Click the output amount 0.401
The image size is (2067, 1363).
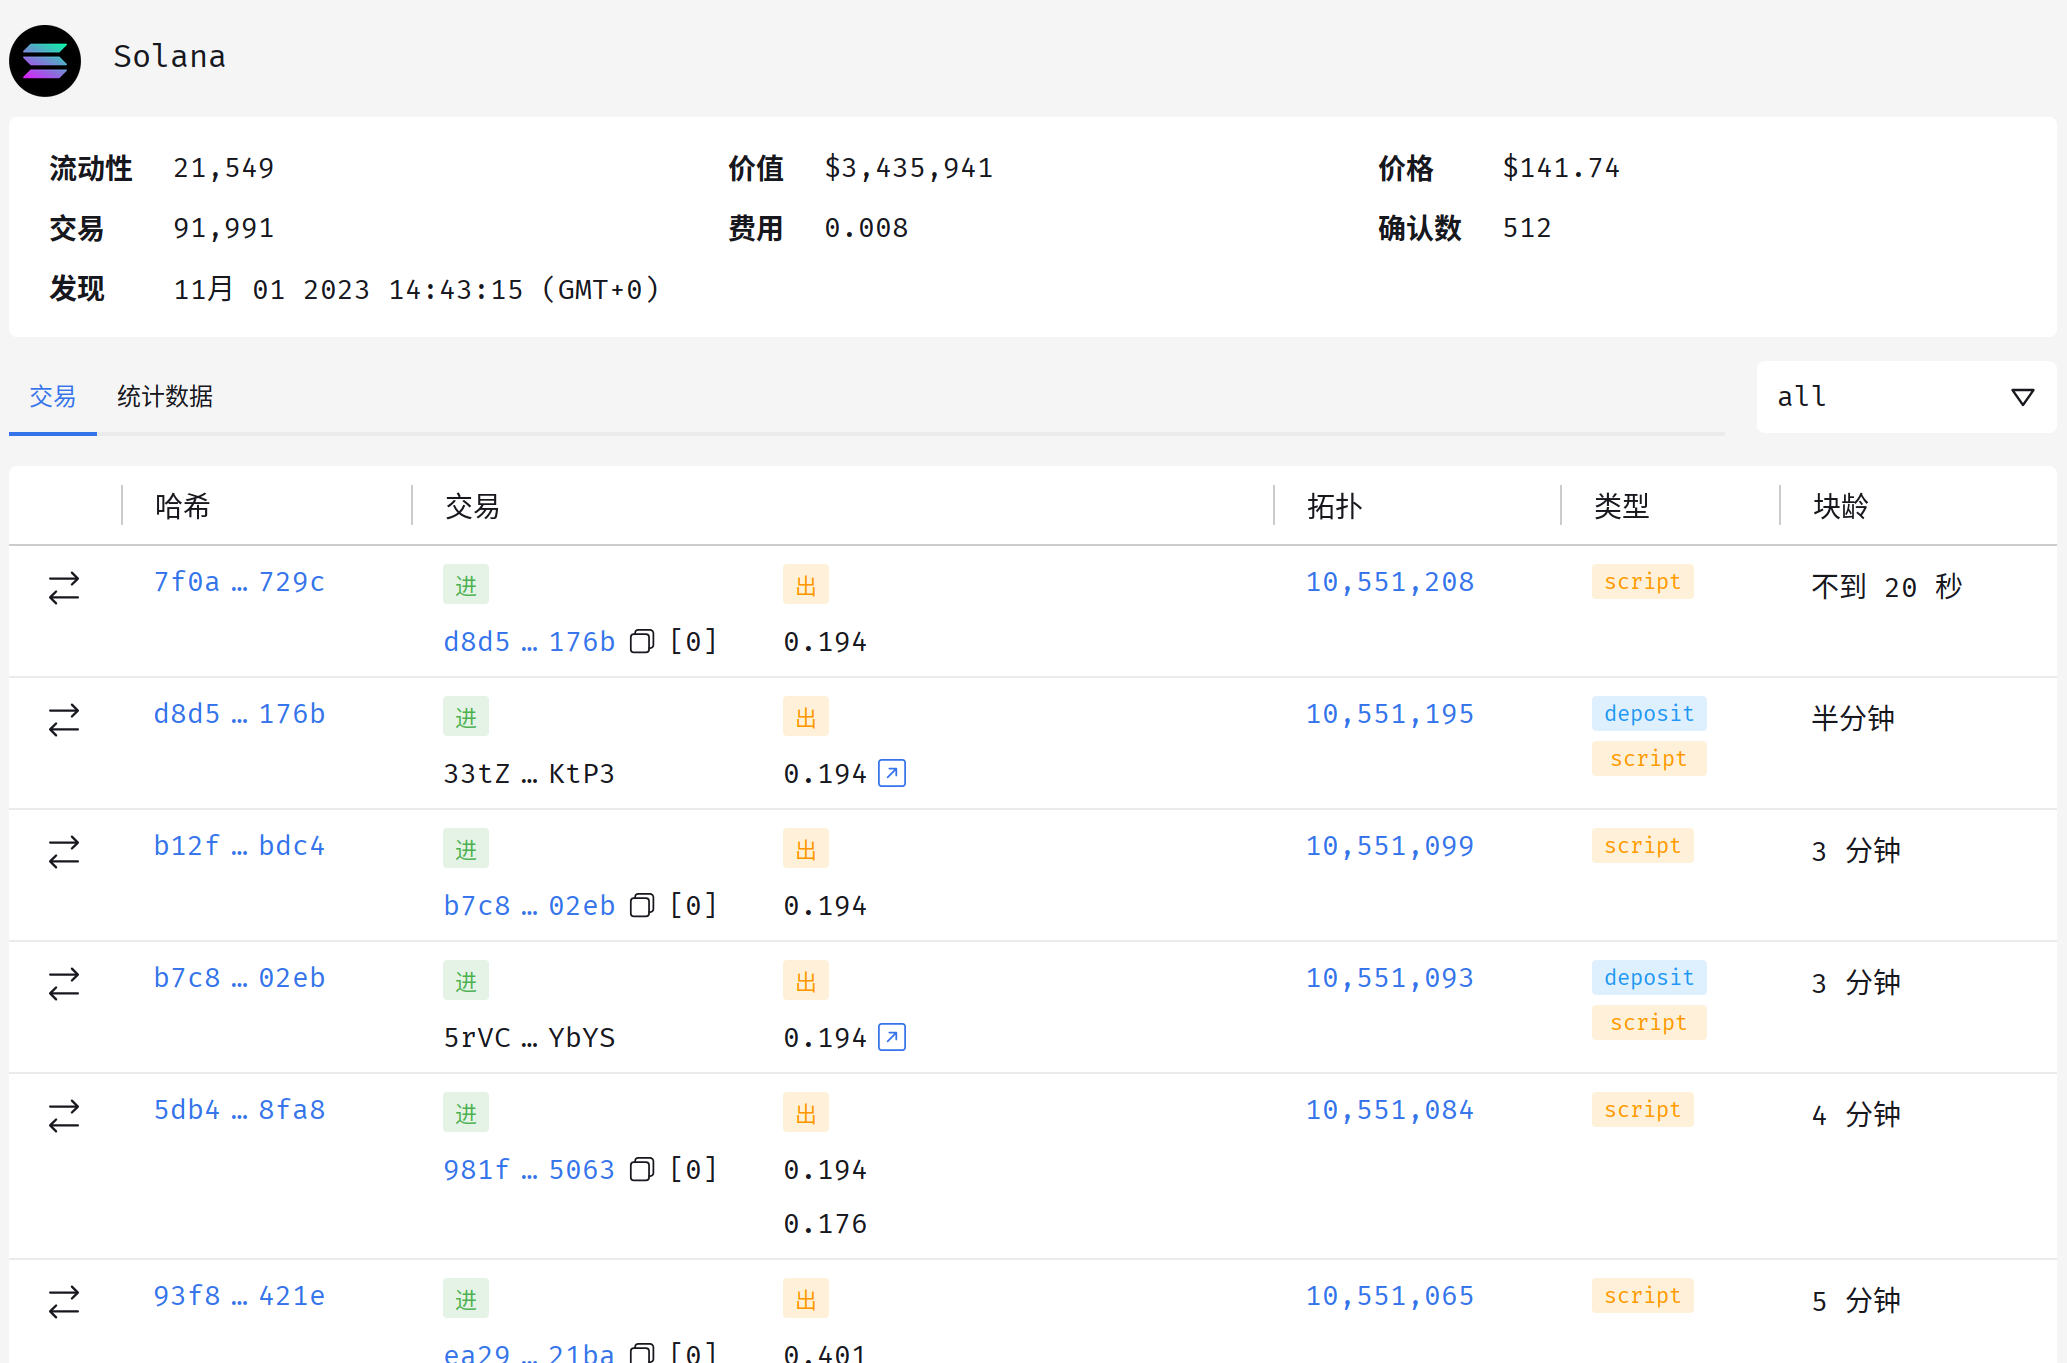[825, 1353]
